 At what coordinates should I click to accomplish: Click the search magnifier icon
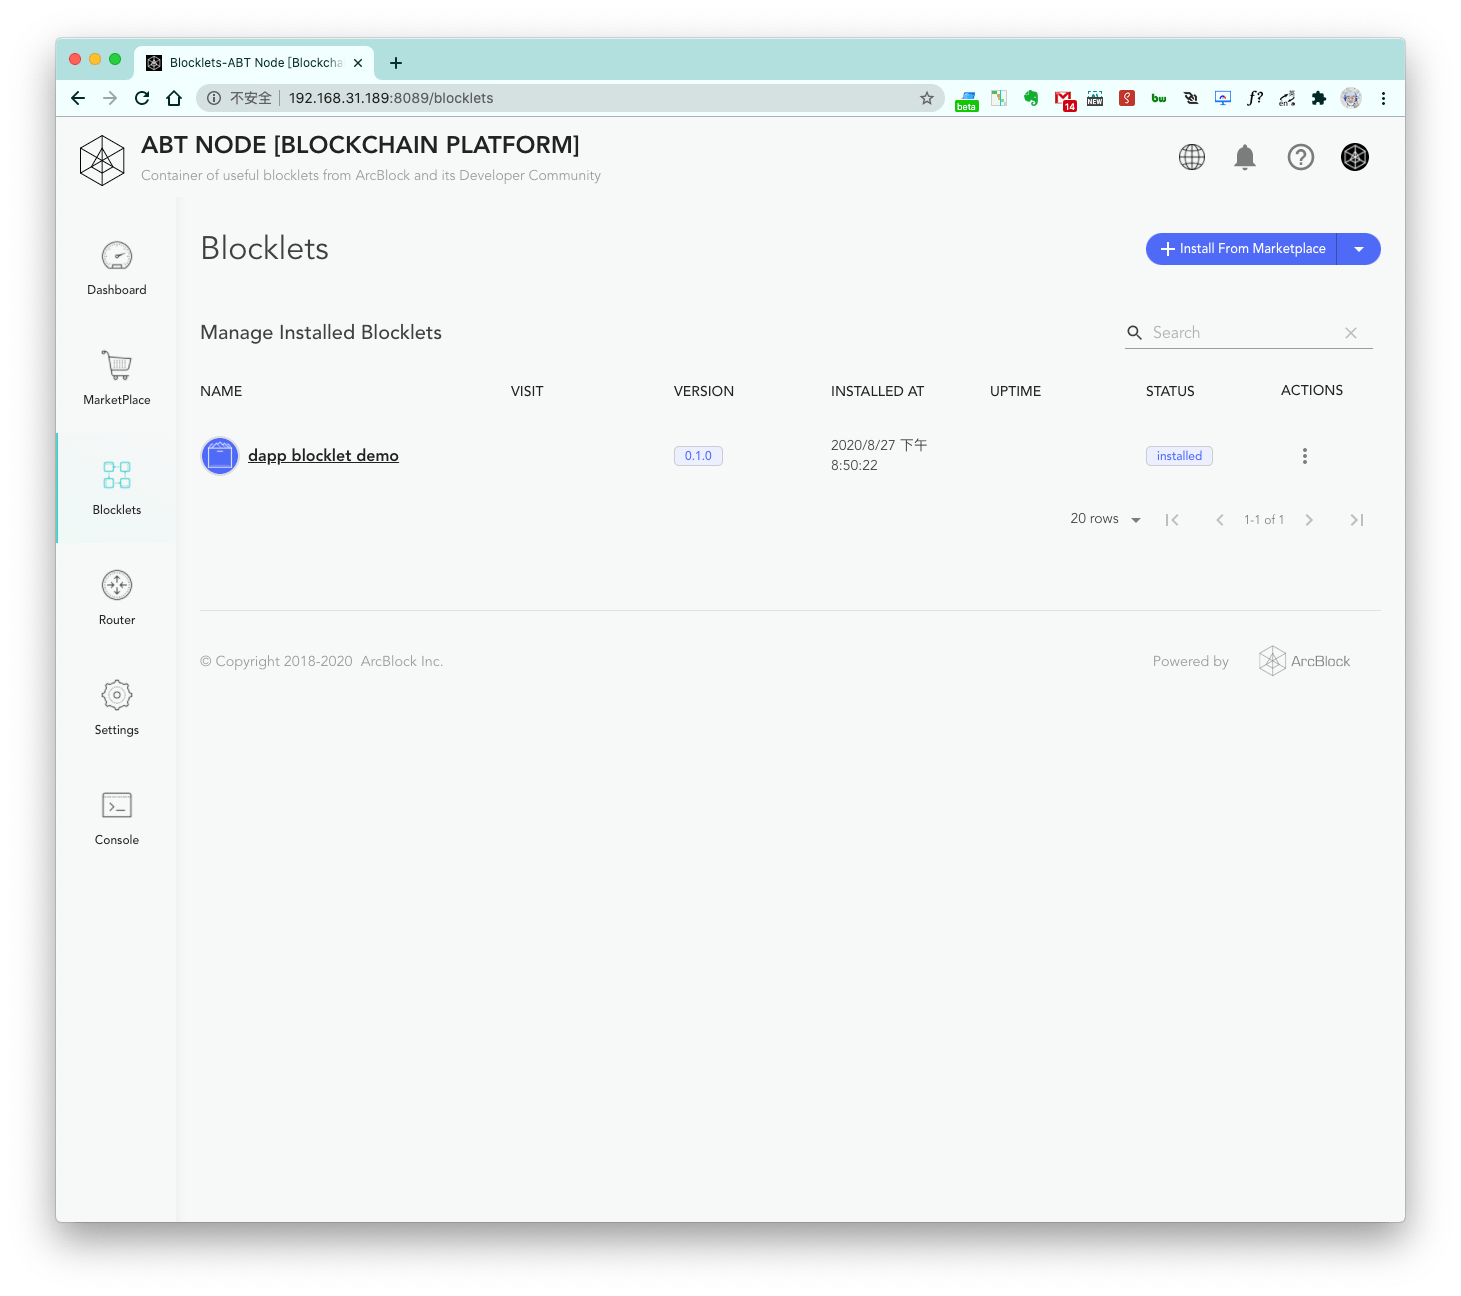[1135, 333]
